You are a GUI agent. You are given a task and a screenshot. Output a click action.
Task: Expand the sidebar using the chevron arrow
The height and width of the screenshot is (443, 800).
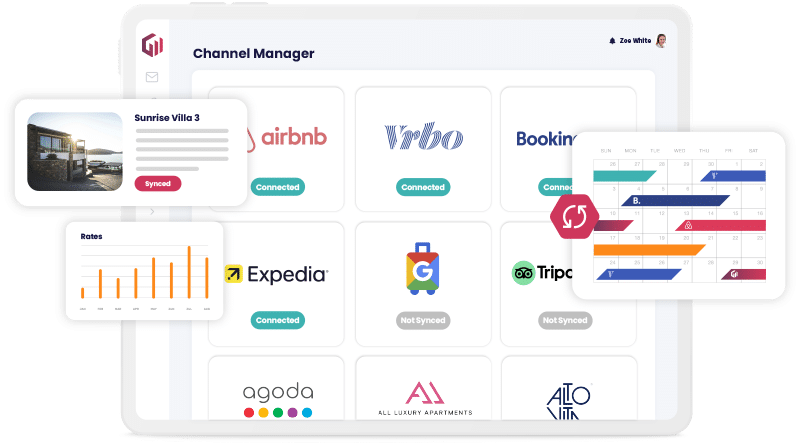click(152, 212)
